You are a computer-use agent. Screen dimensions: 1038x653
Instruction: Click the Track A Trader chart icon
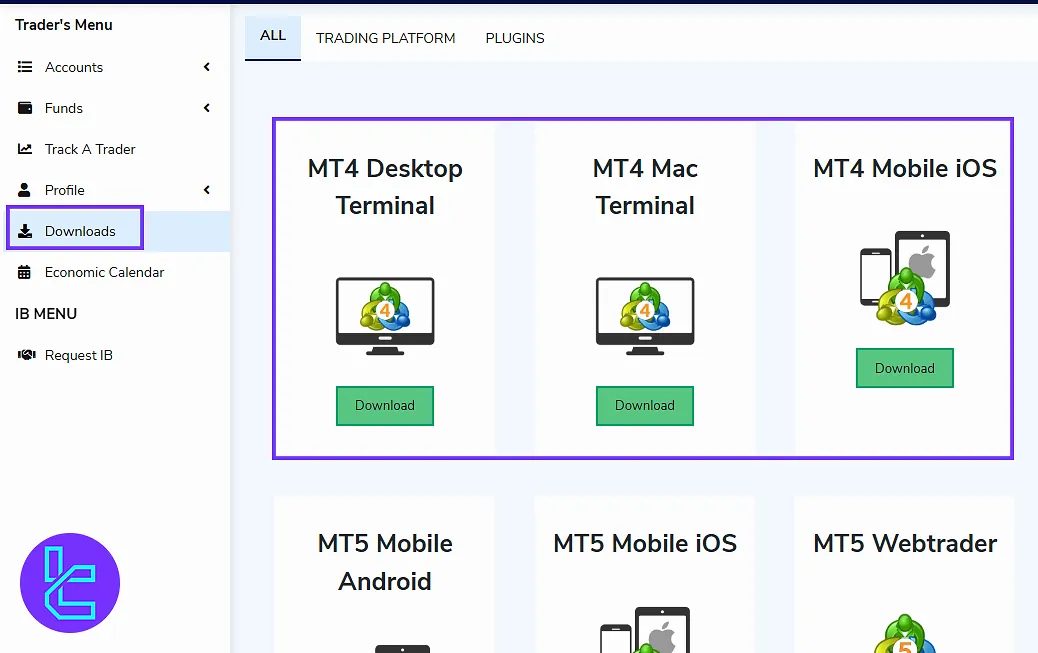click(x=25, y=149)
